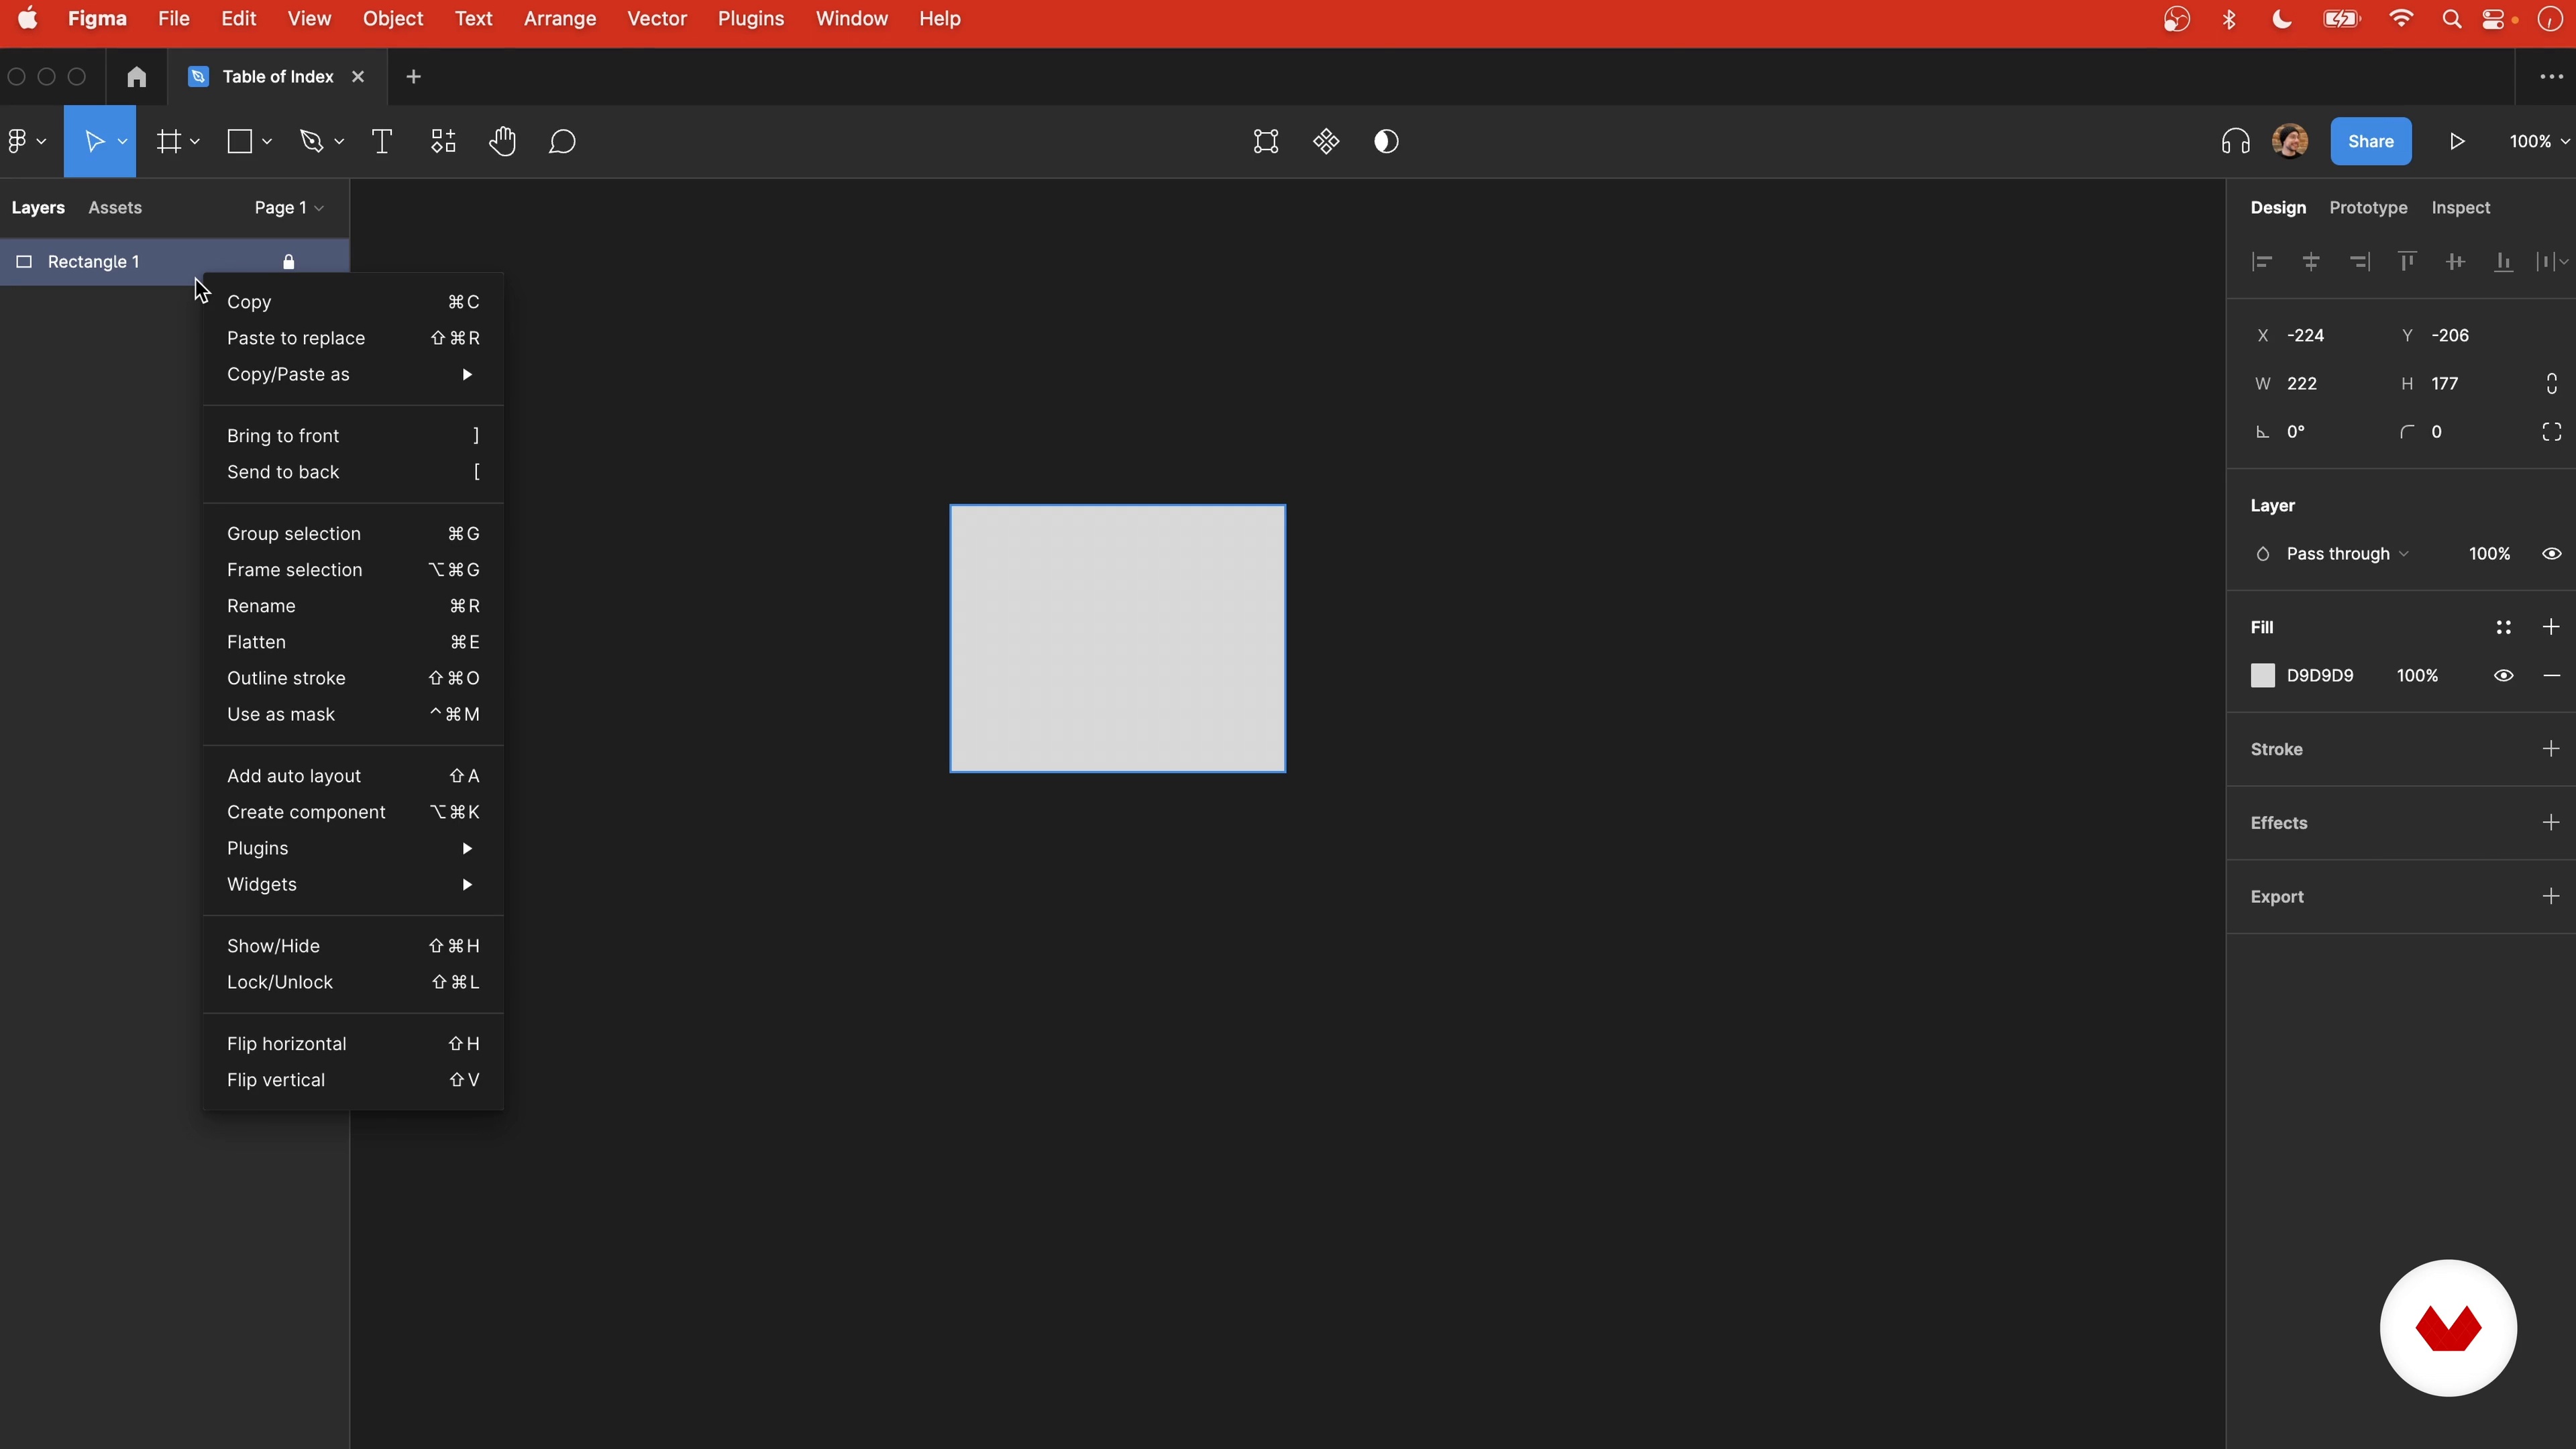
Task: Open Page 1 dropdown
Action: (288, 208)
